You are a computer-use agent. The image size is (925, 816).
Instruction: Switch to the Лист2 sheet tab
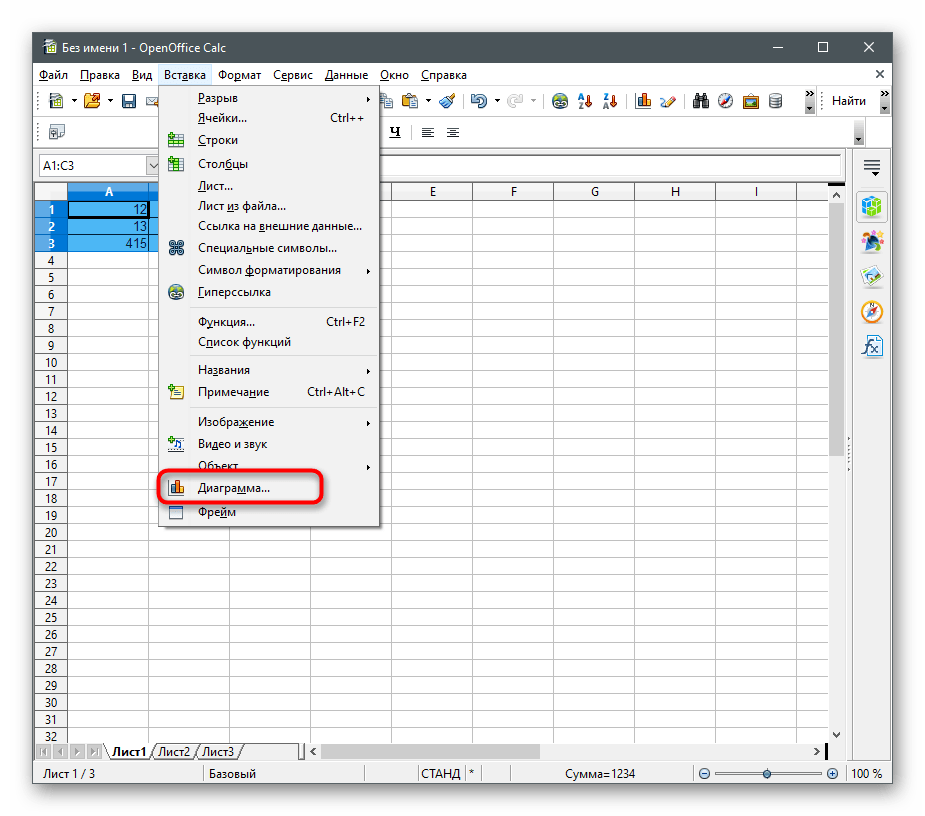174,752
